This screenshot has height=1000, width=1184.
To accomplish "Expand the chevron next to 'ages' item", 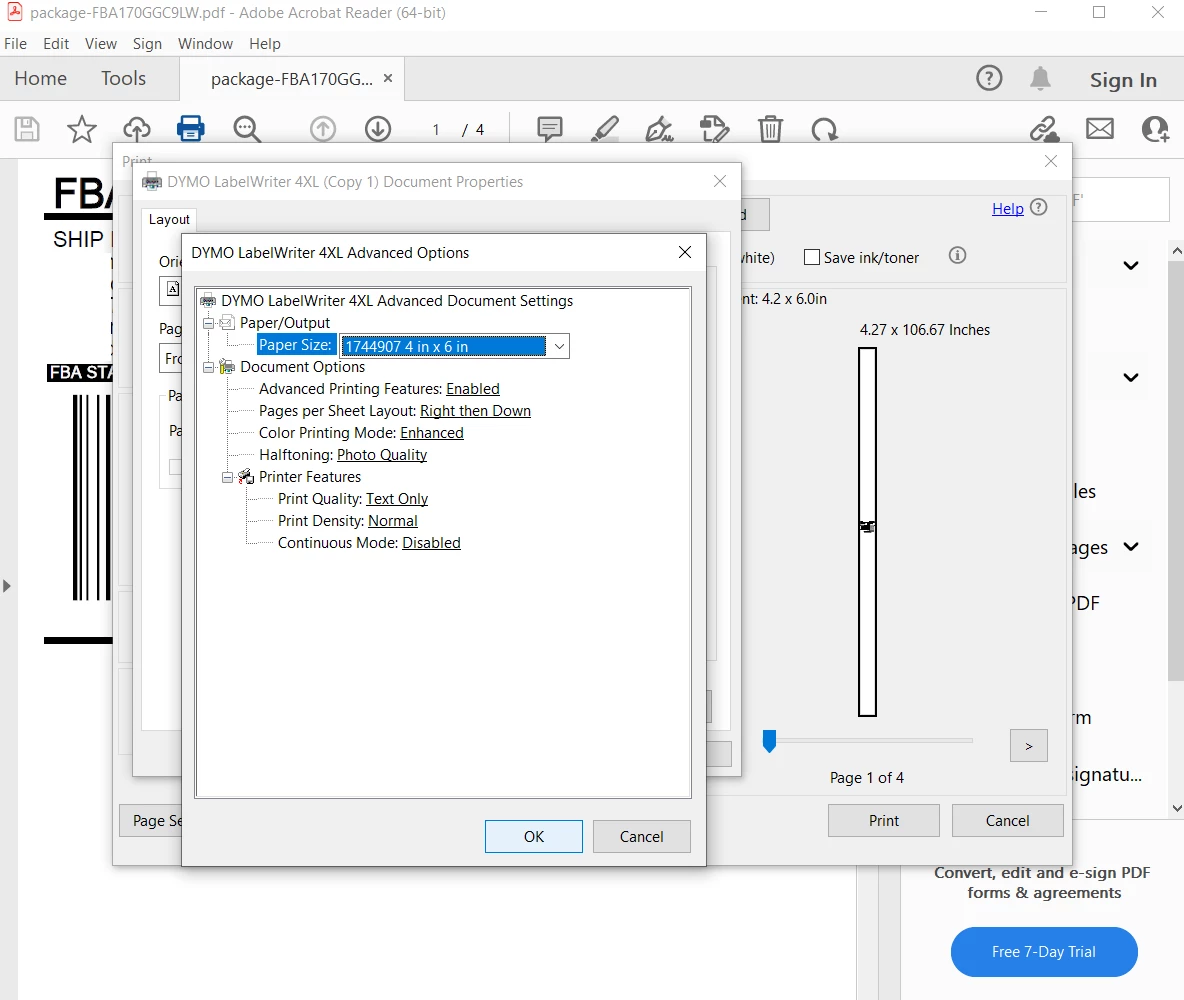I will pyautogui.click(x=1130, y=547).
